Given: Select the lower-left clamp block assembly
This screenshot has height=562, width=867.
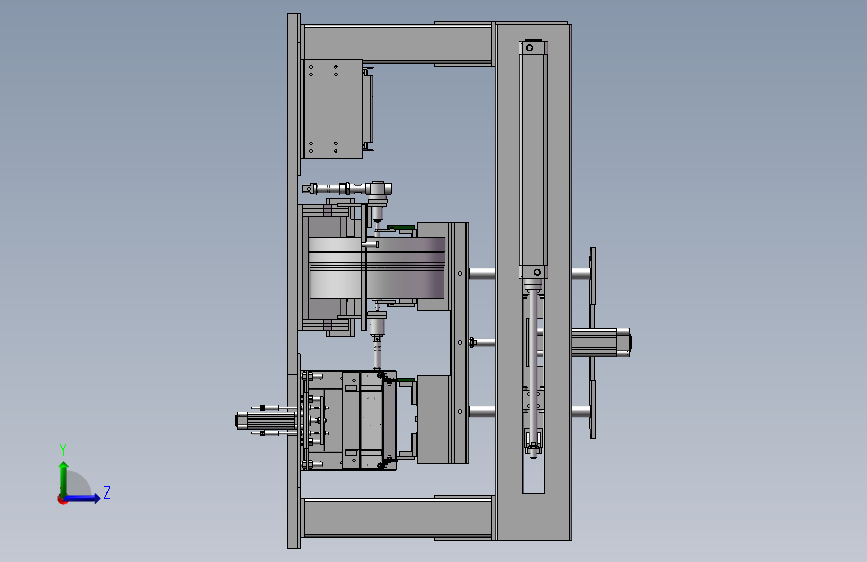Looking at the screenshot, I should tap(349, 421).
